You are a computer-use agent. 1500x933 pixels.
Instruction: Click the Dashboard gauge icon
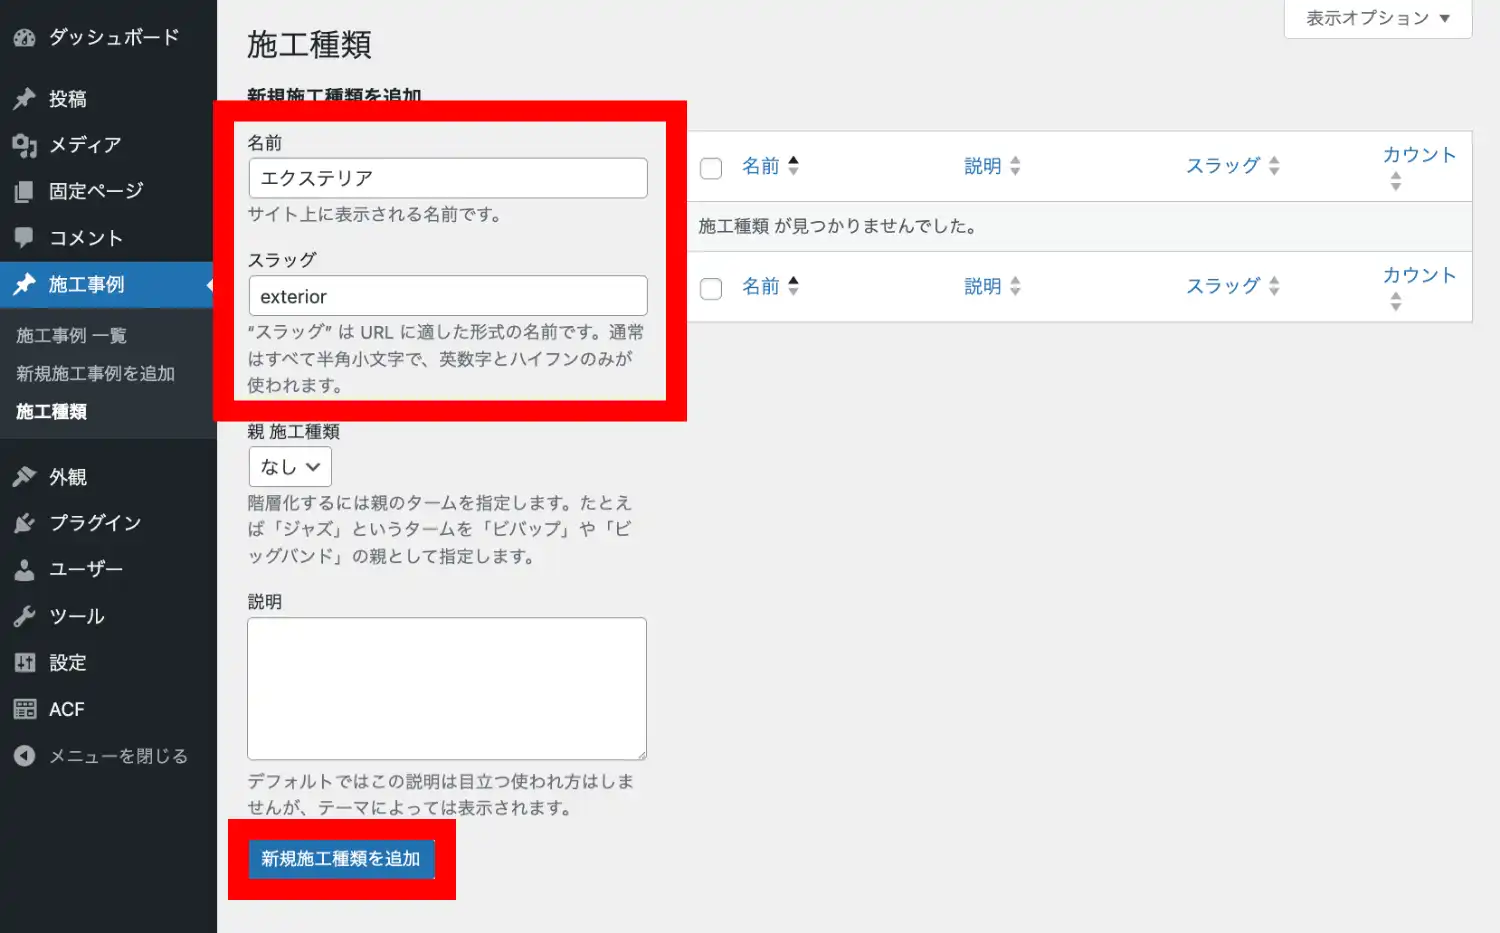24,38
